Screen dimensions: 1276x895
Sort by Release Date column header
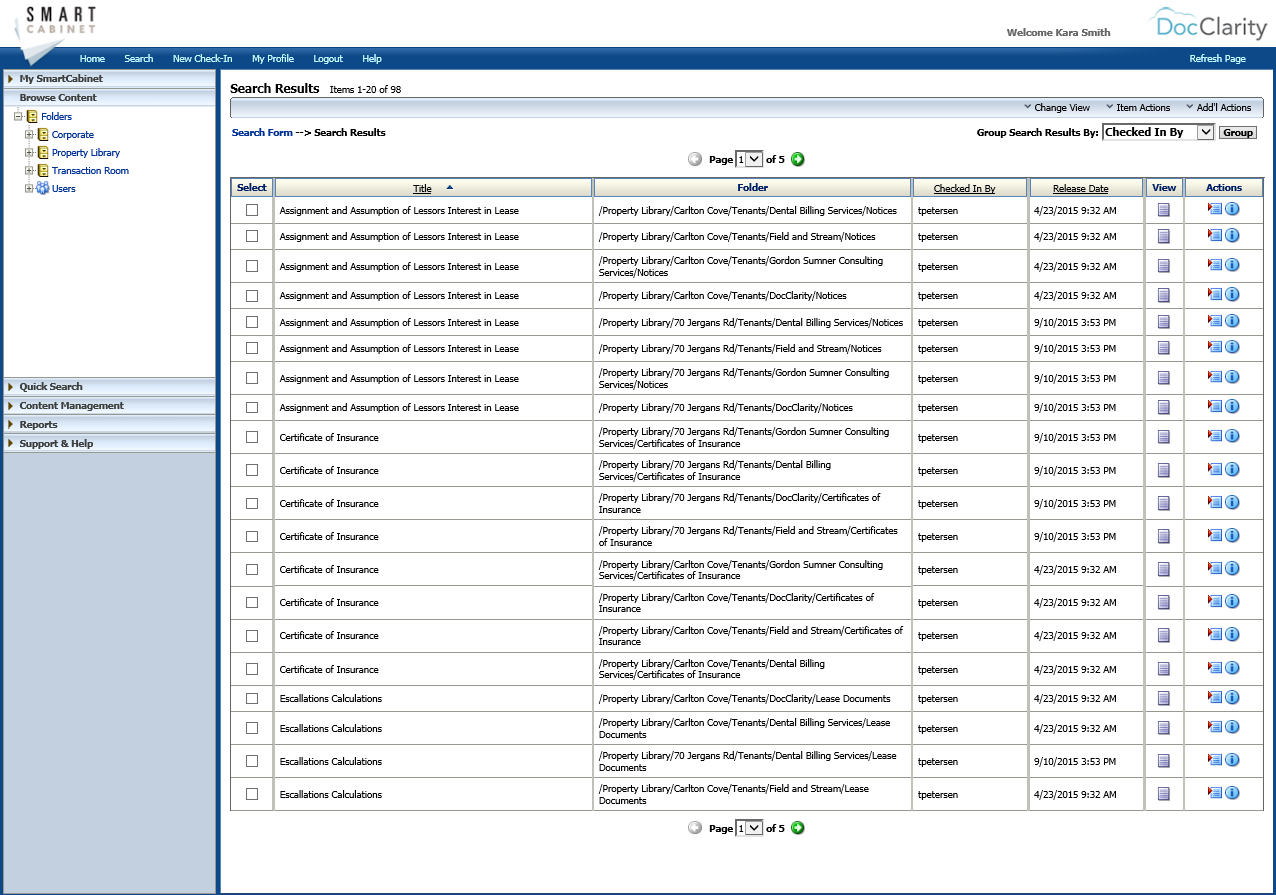pos(1080,188)
